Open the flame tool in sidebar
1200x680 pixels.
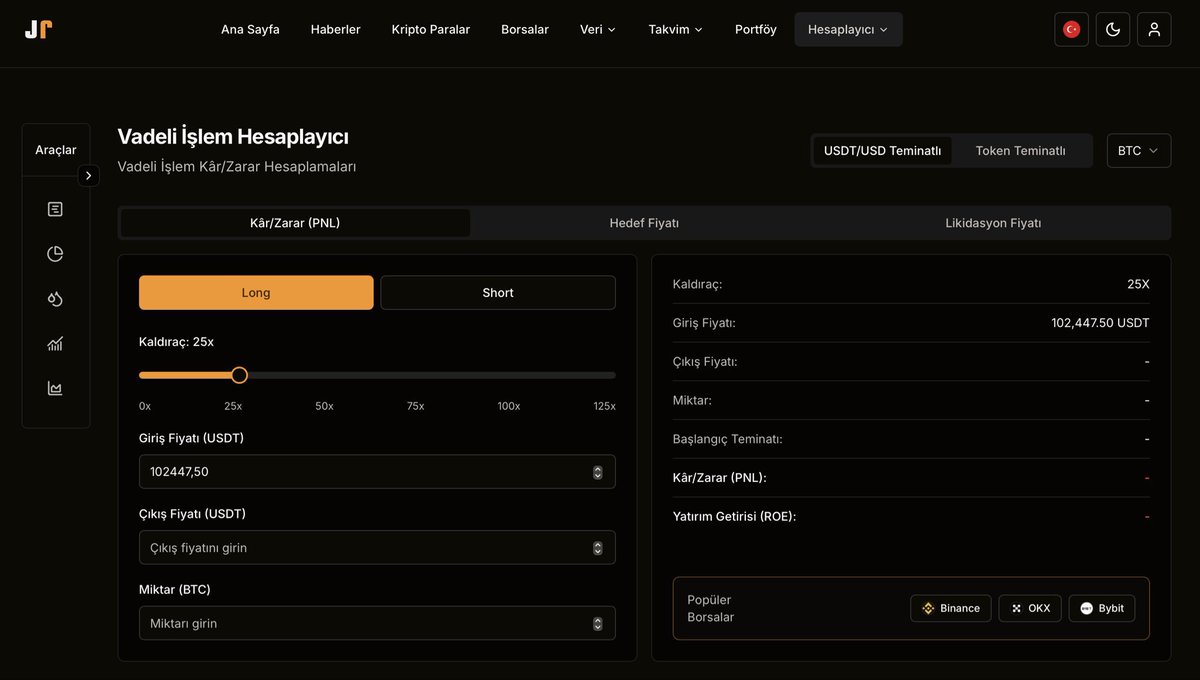[x=55, y=299]
